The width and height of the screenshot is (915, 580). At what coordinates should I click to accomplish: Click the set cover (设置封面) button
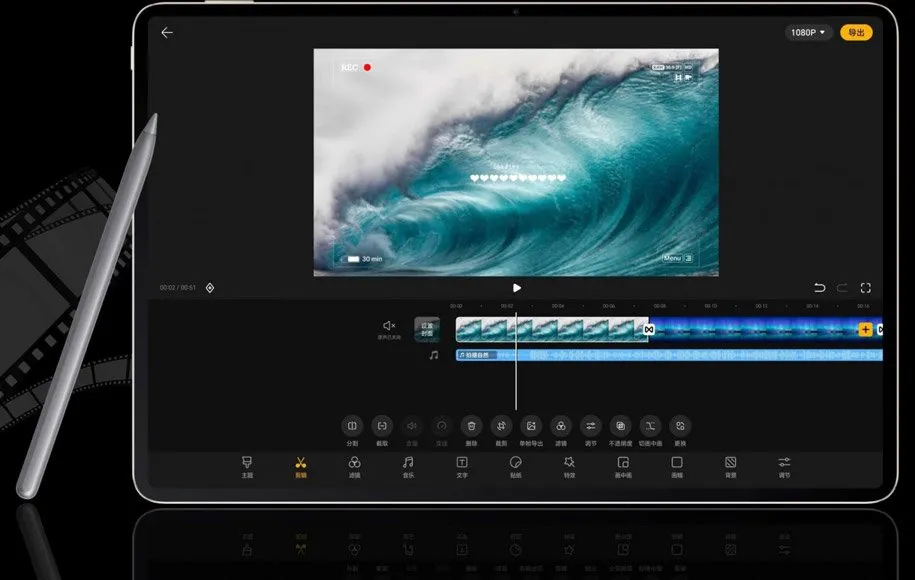[x=427, y=329]
